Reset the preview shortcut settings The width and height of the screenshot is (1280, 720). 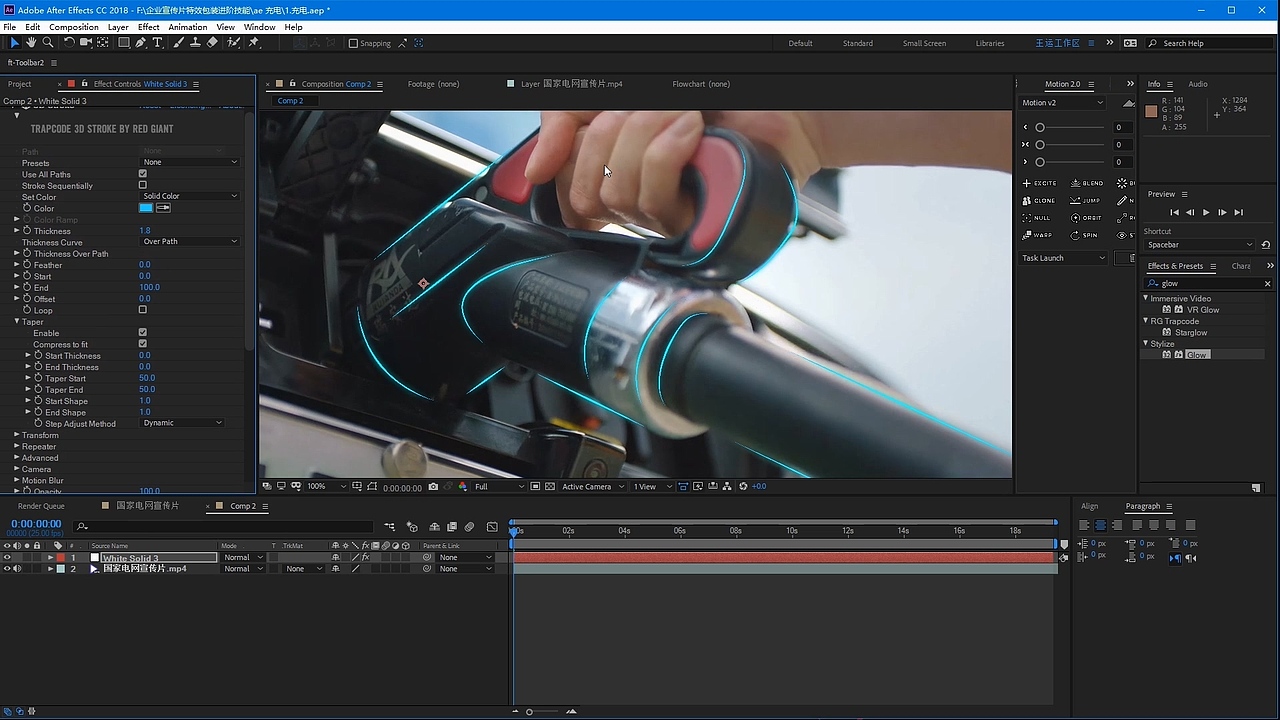[x=1266, y=245]
